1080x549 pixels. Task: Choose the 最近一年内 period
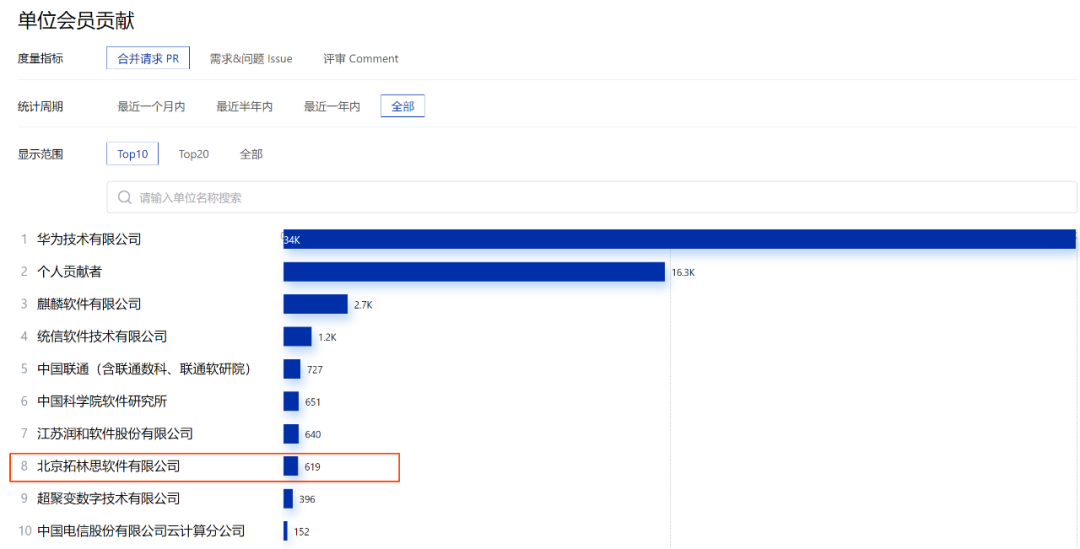[x=332, y=106]
